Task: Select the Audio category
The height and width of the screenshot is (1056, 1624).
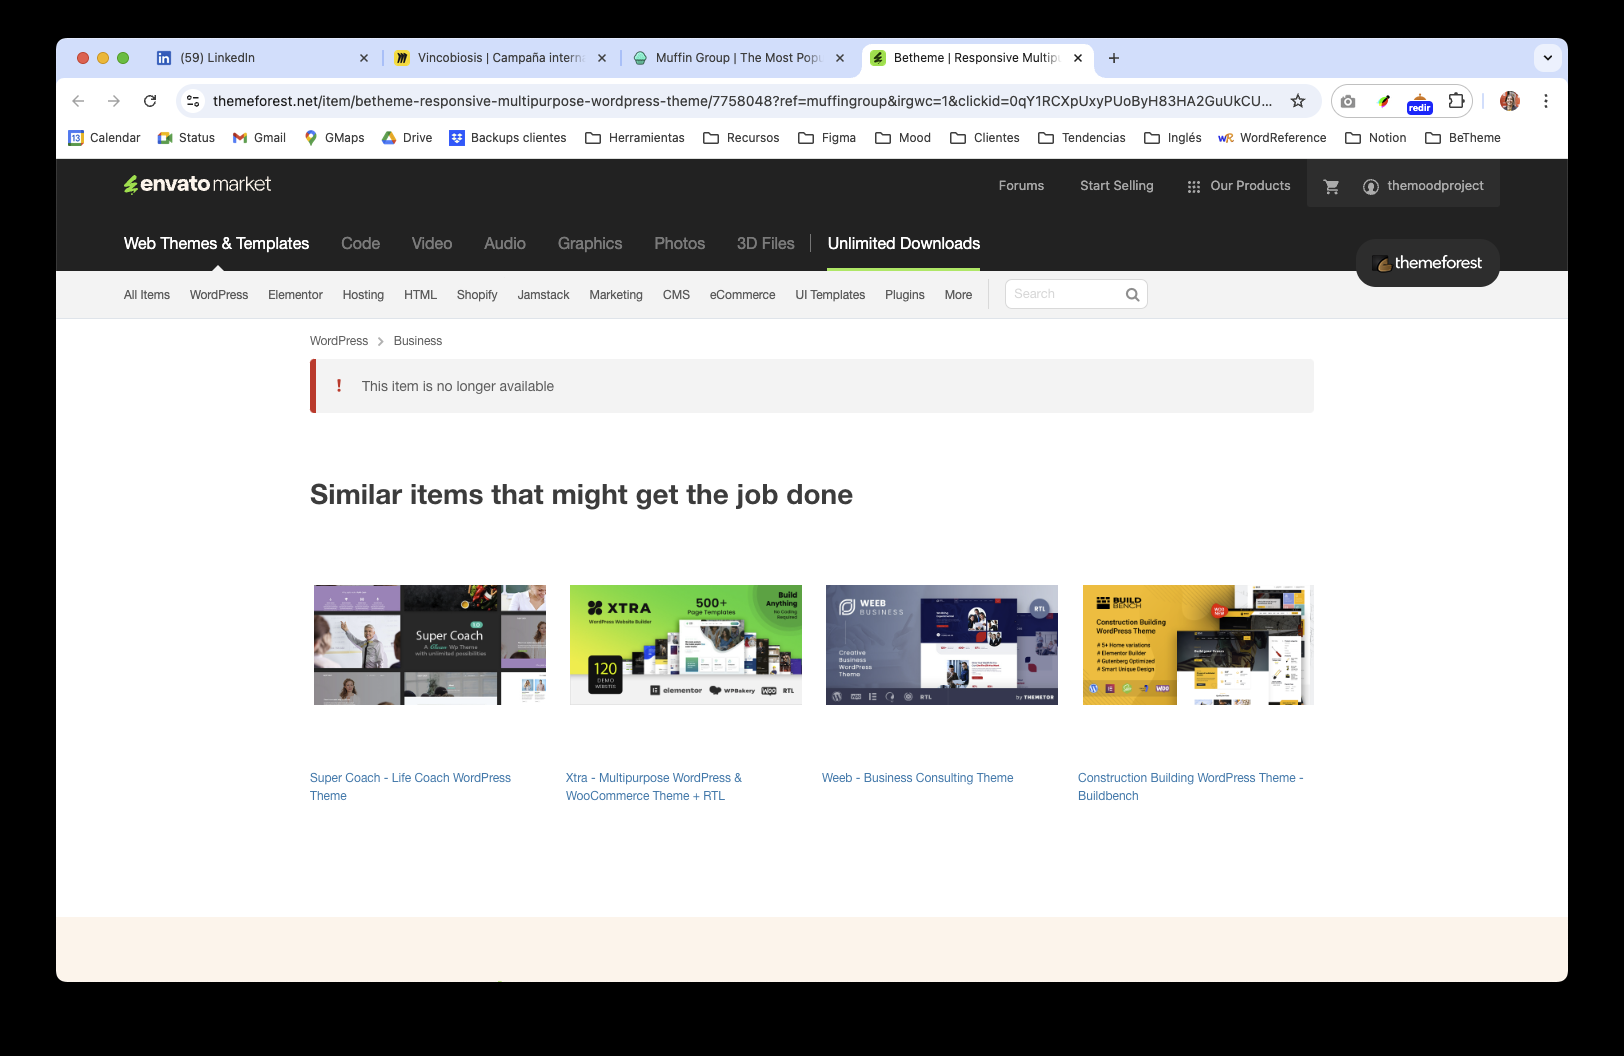Action: click(x=505, y=243)
